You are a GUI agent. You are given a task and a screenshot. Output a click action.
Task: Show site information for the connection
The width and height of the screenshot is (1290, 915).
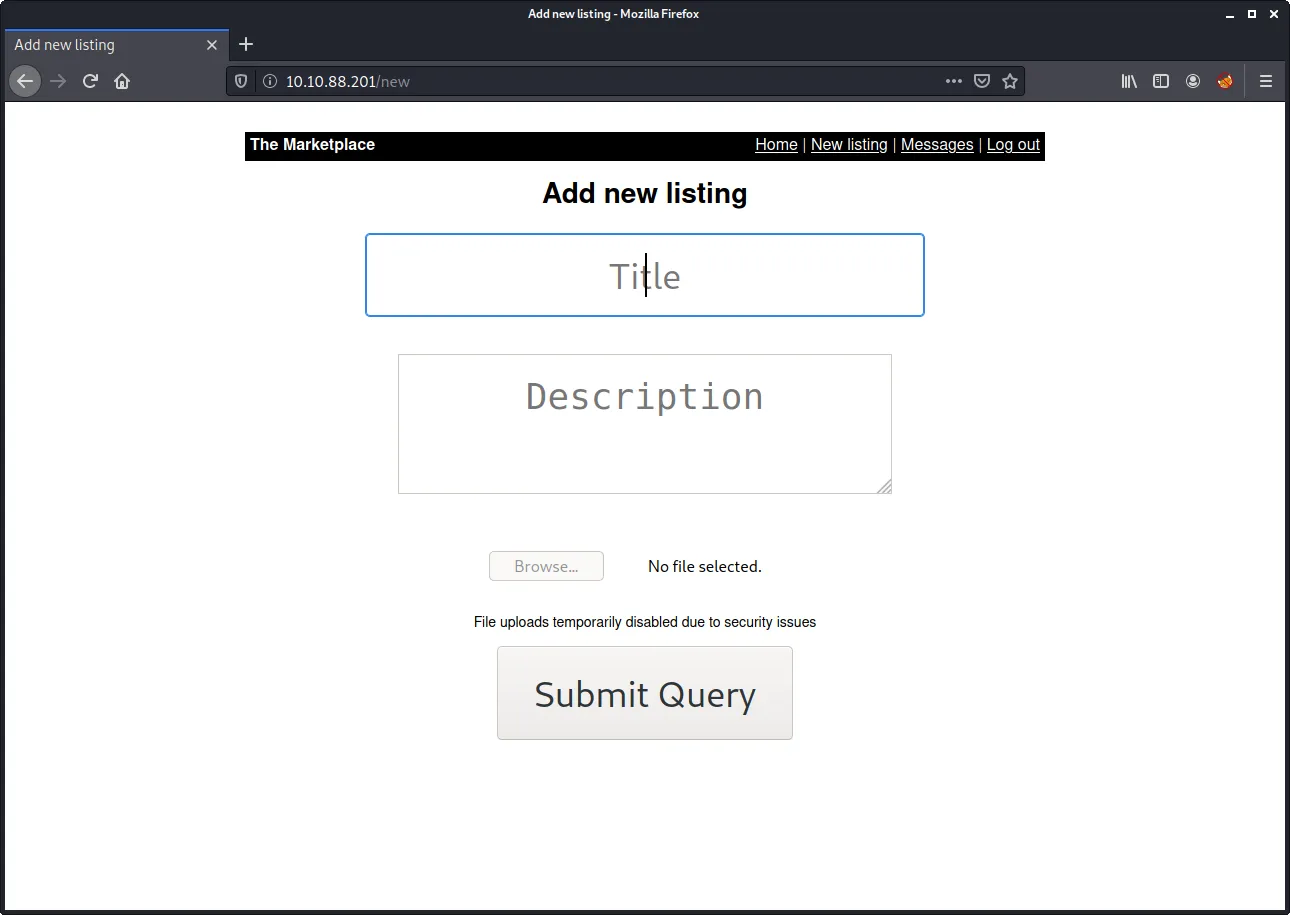(x=269, y=81)
